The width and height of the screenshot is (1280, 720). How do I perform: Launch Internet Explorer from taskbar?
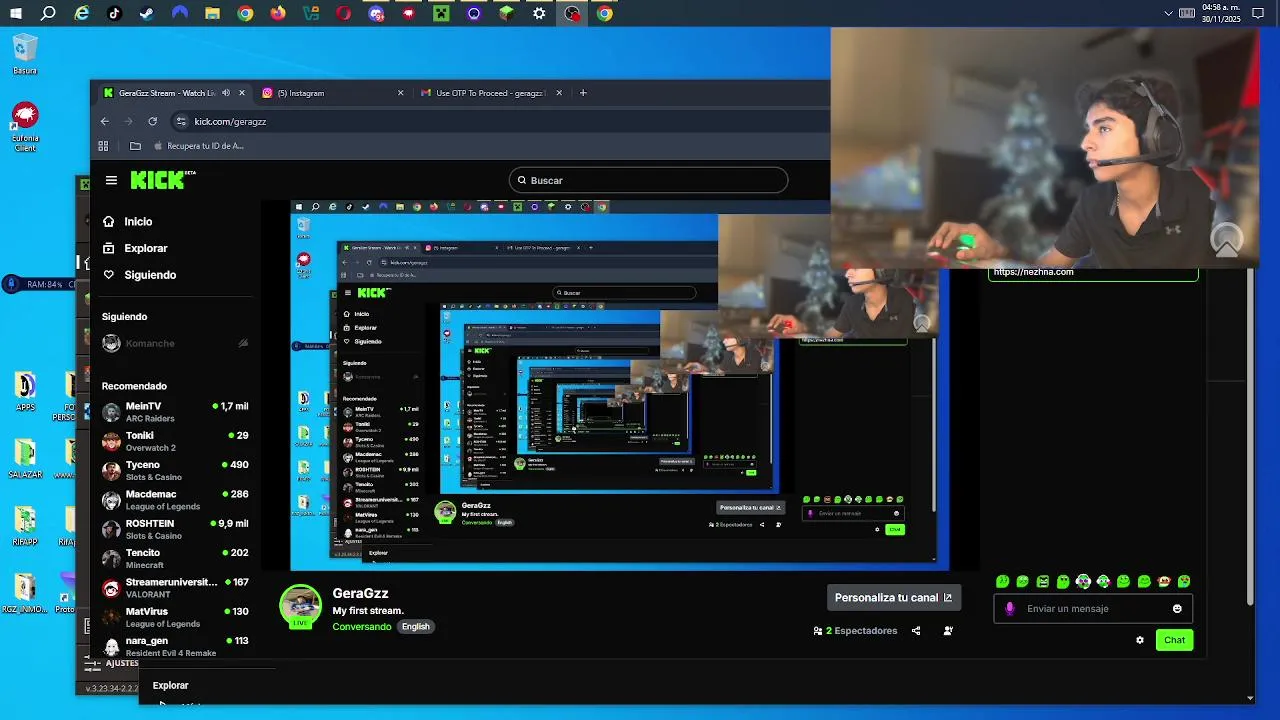point(82,14)
